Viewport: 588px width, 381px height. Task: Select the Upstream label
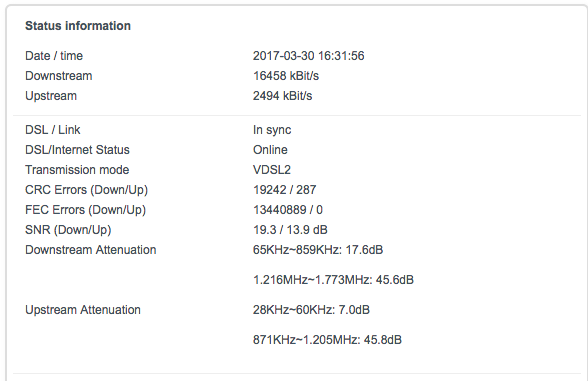[x=51, y=96]
